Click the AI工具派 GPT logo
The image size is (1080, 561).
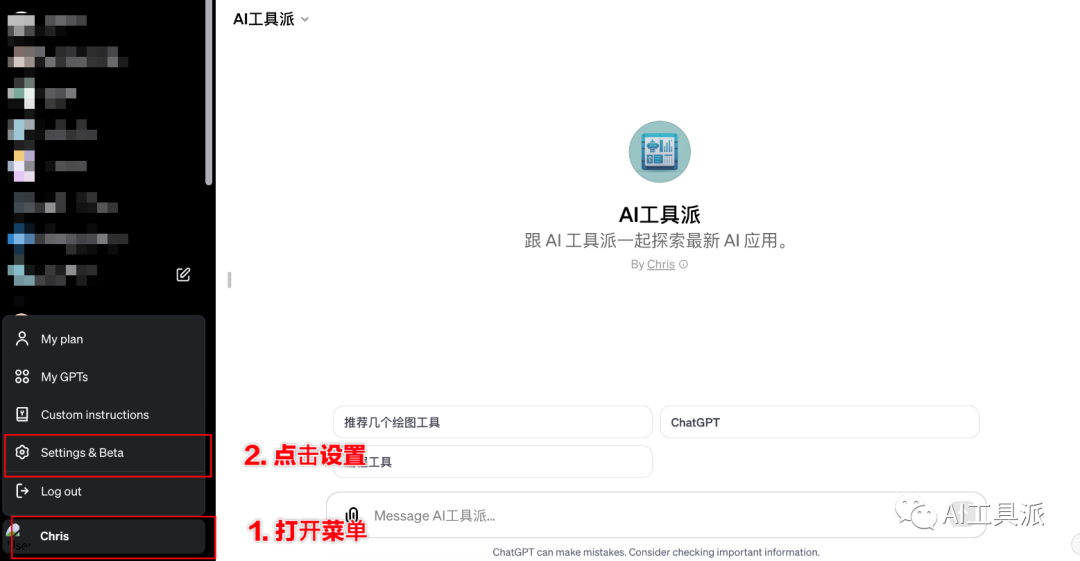(x=659, y=152)
